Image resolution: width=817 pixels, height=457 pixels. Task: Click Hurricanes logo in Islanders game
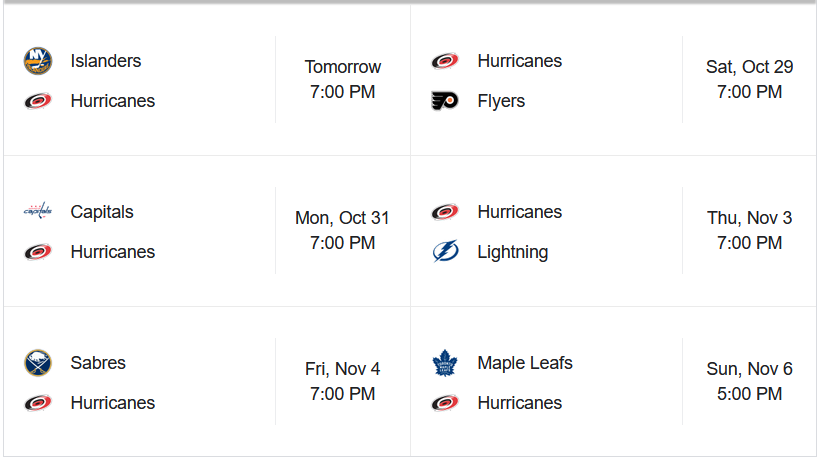pos(38,101)
